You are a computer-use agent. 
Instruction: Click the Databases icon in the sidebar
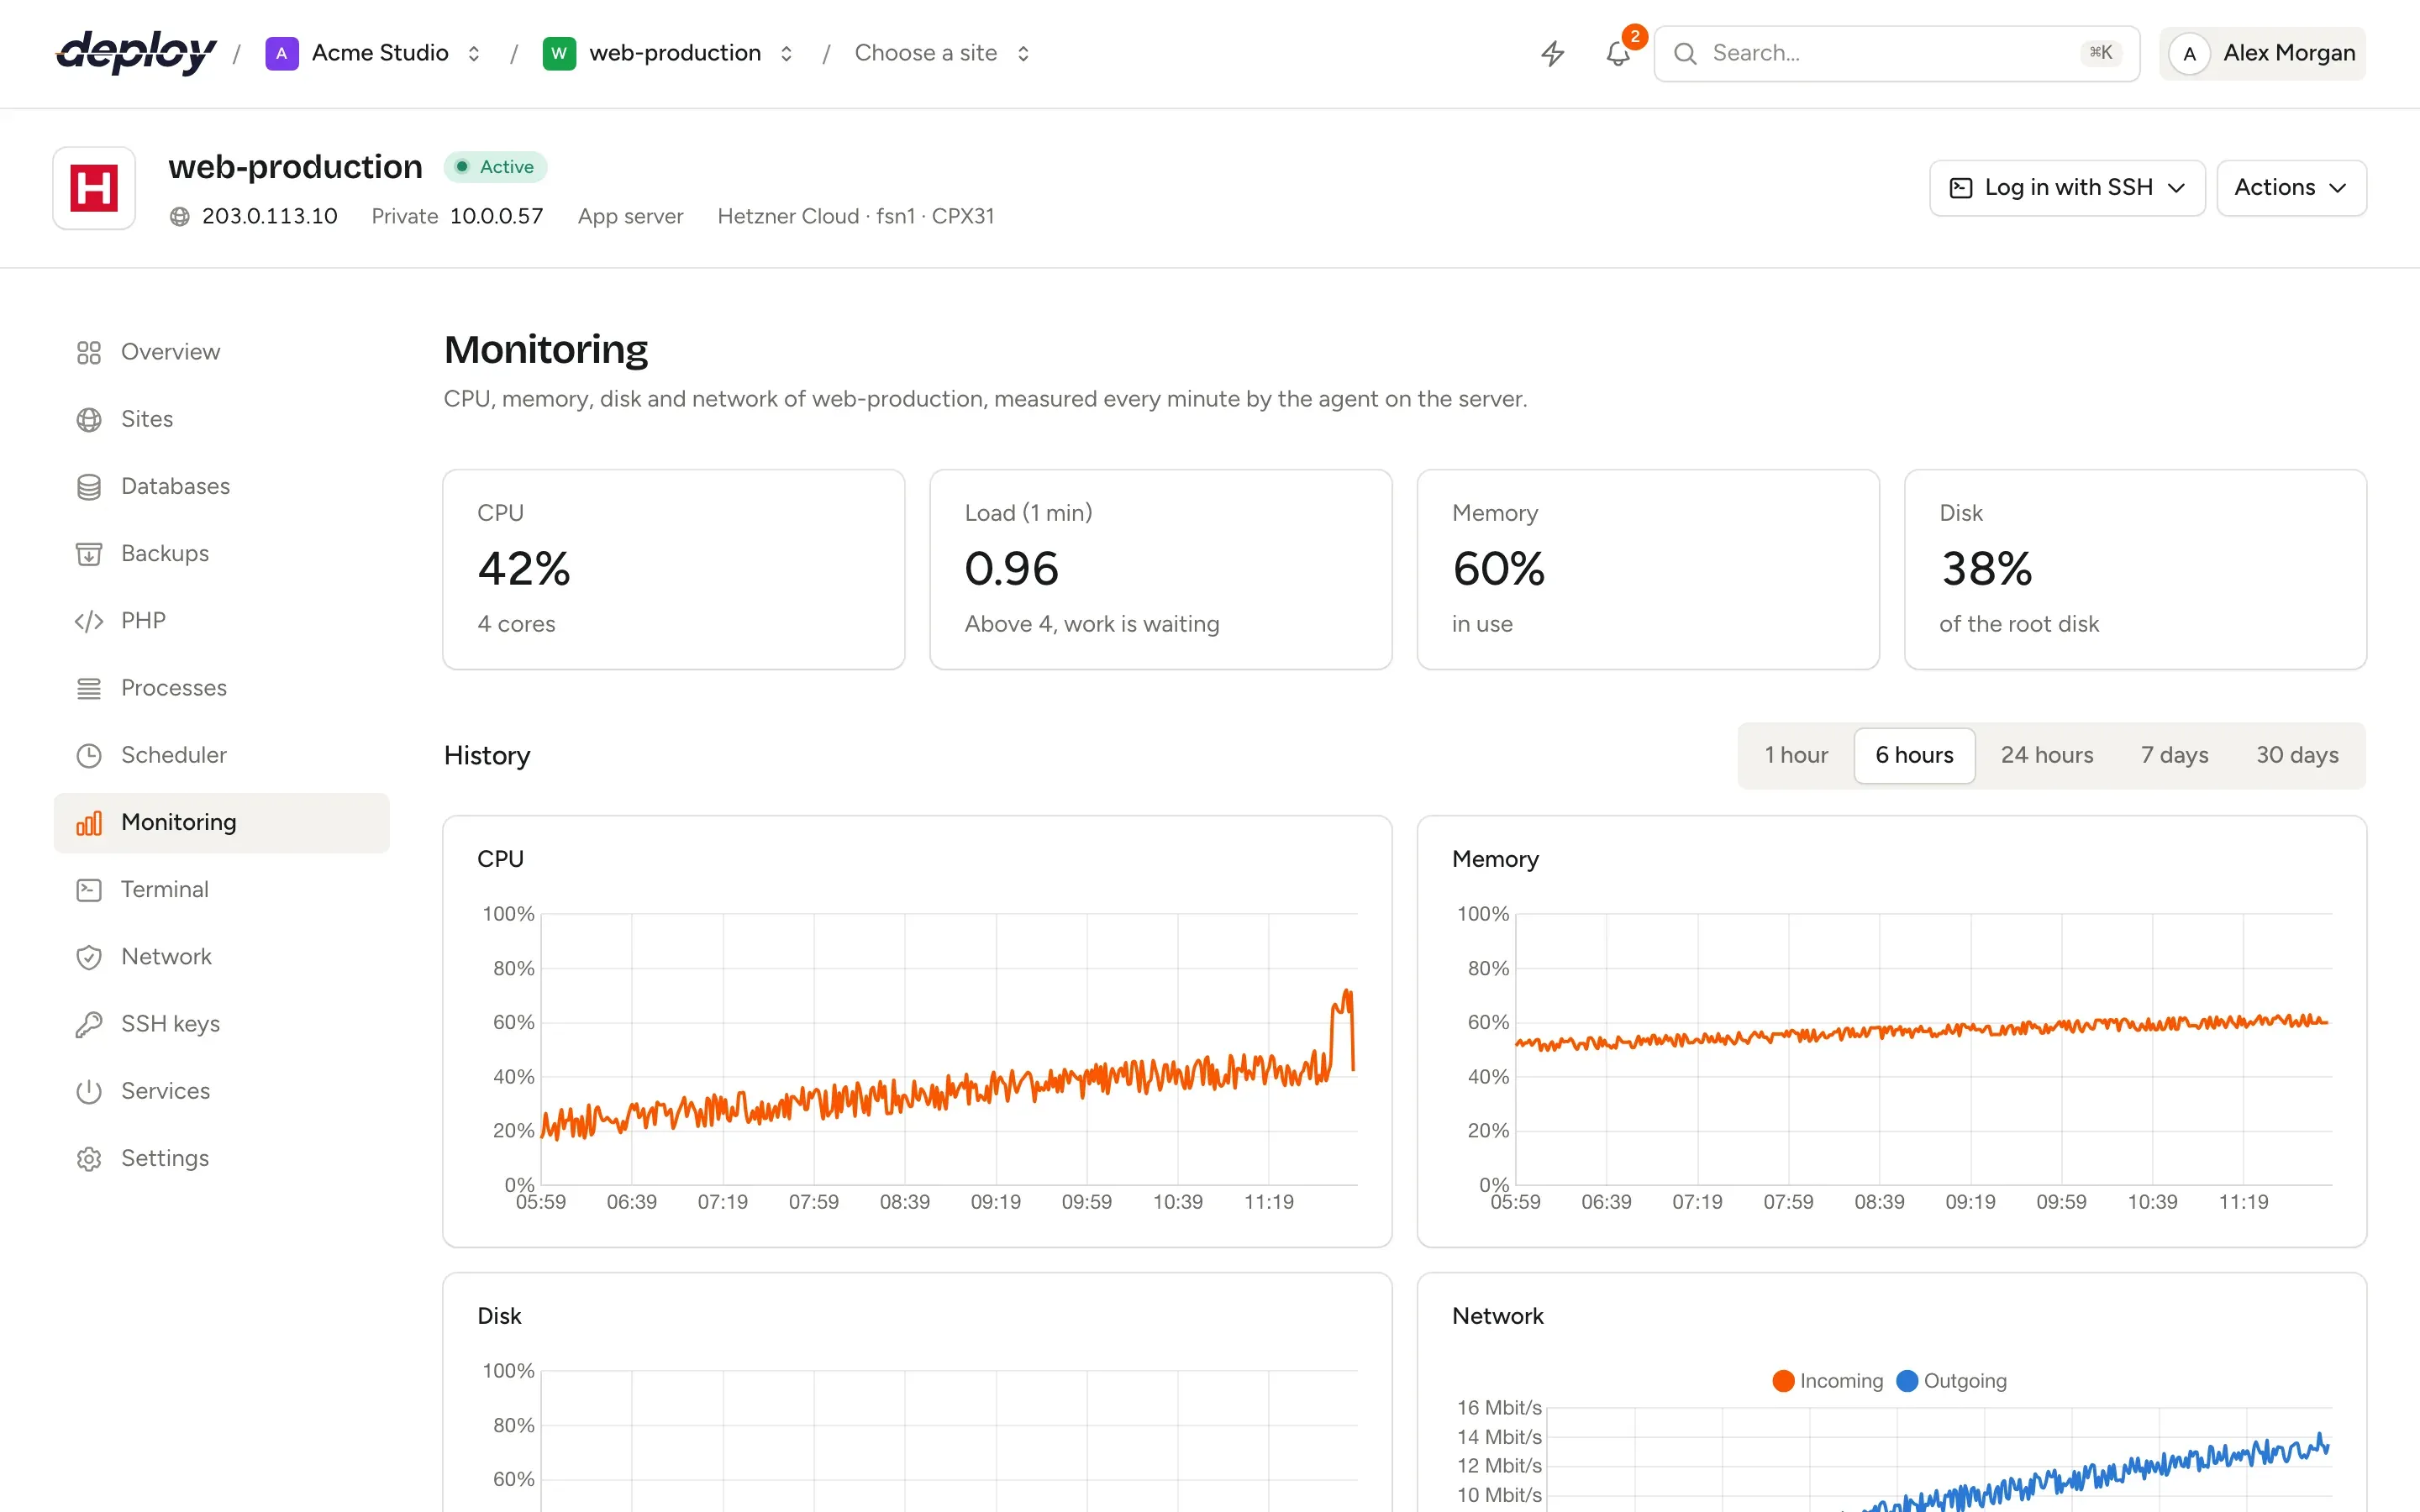tap(89, 486)
